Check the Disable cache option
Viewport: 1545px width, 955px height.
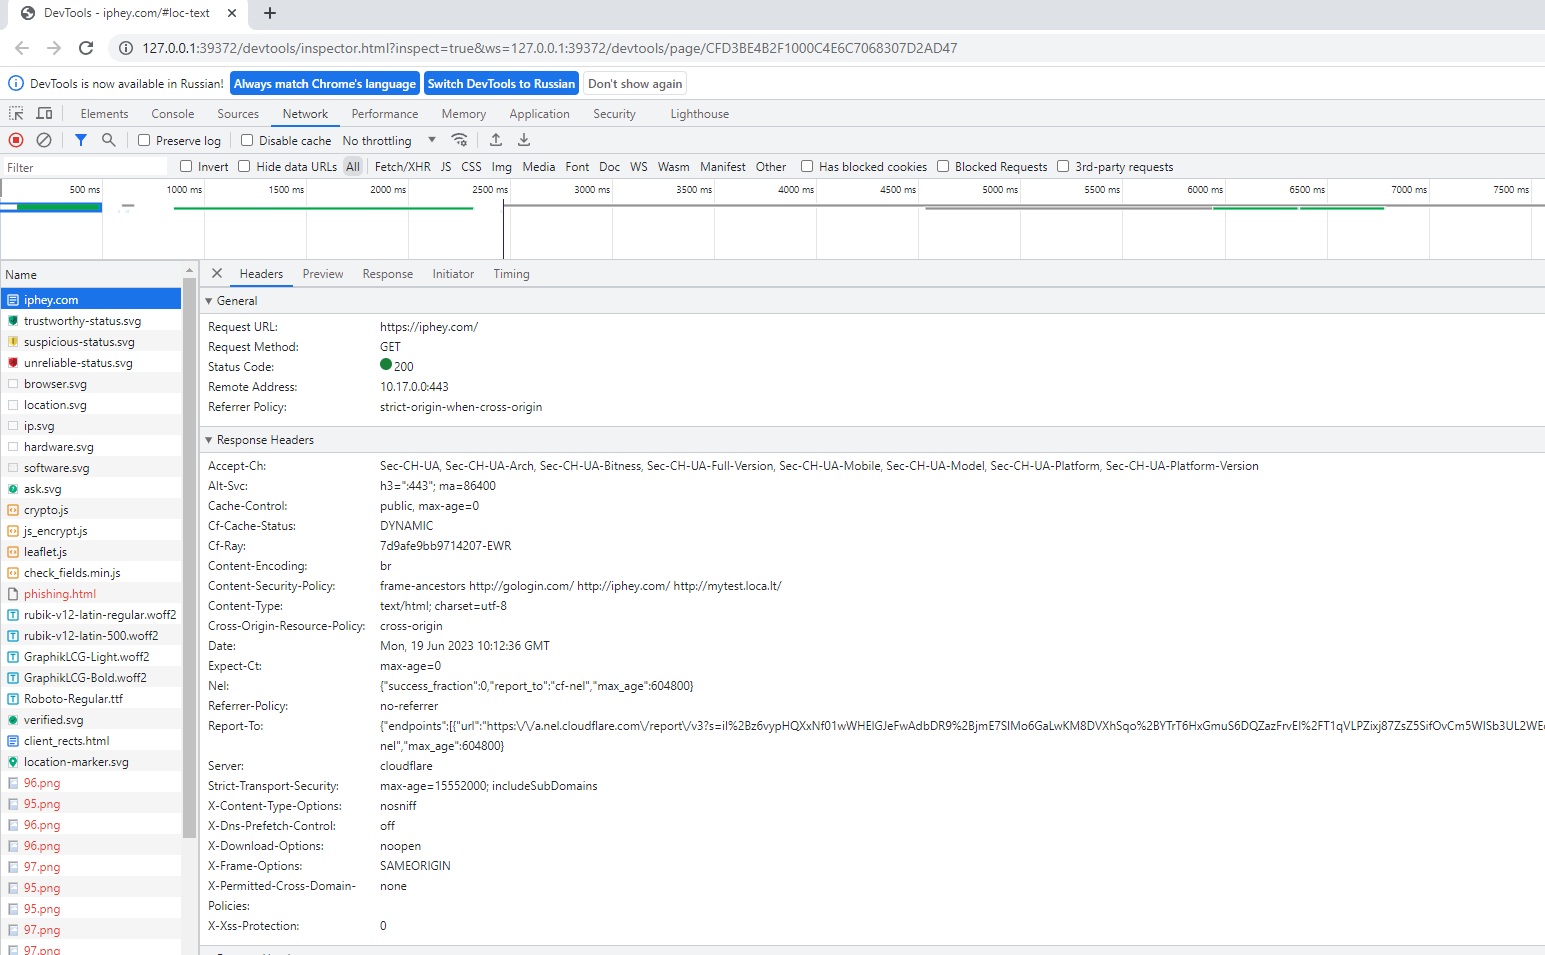tap(247, 141)
